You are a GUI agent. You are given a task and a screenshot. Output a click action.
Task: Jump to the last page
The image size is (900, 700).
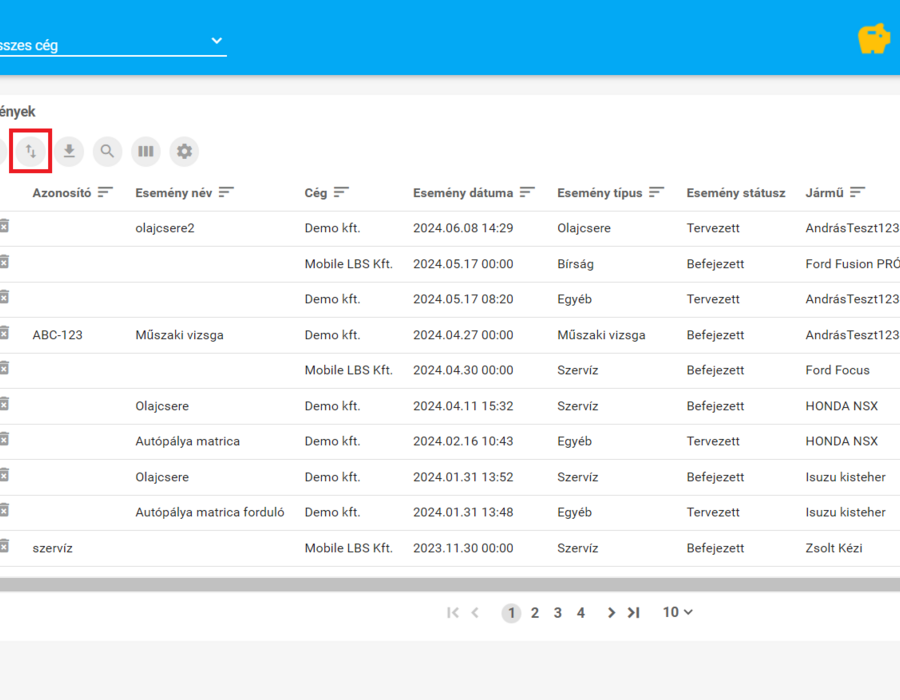pyautogui.click(x=634, y=613)
